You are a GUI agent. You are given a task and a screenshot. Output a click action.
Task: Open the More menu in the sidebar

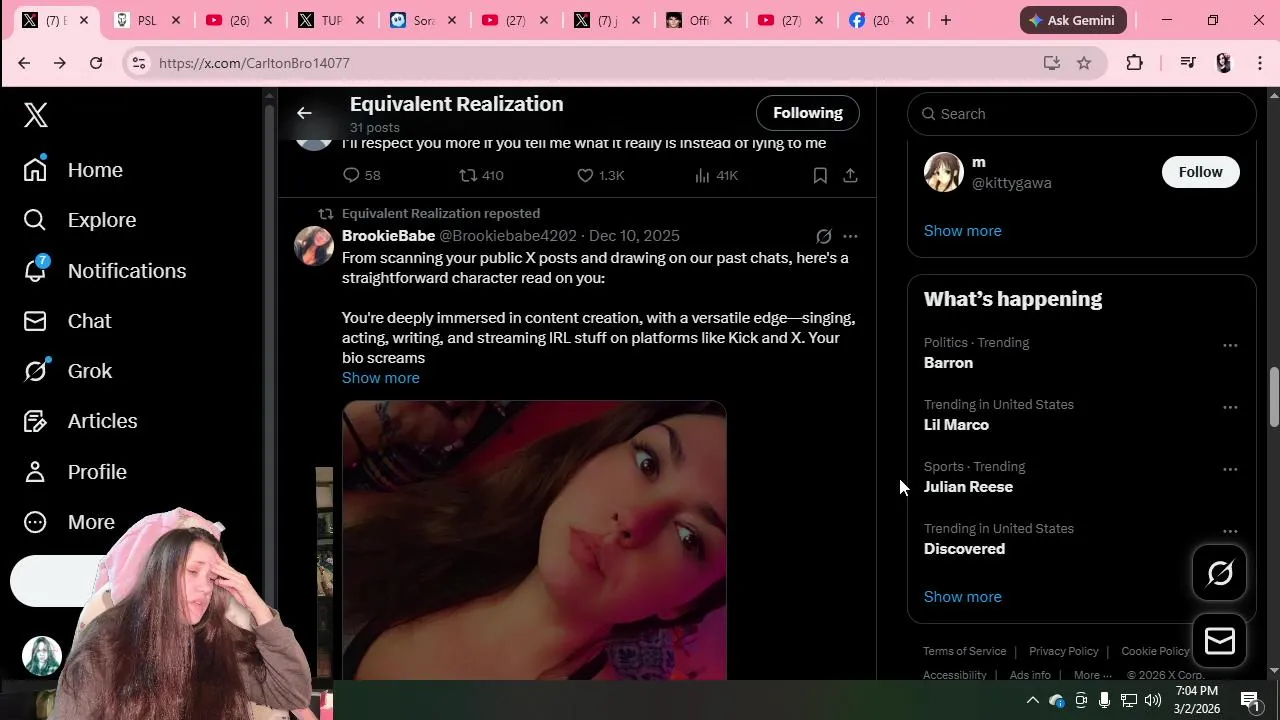coord(69,522)
